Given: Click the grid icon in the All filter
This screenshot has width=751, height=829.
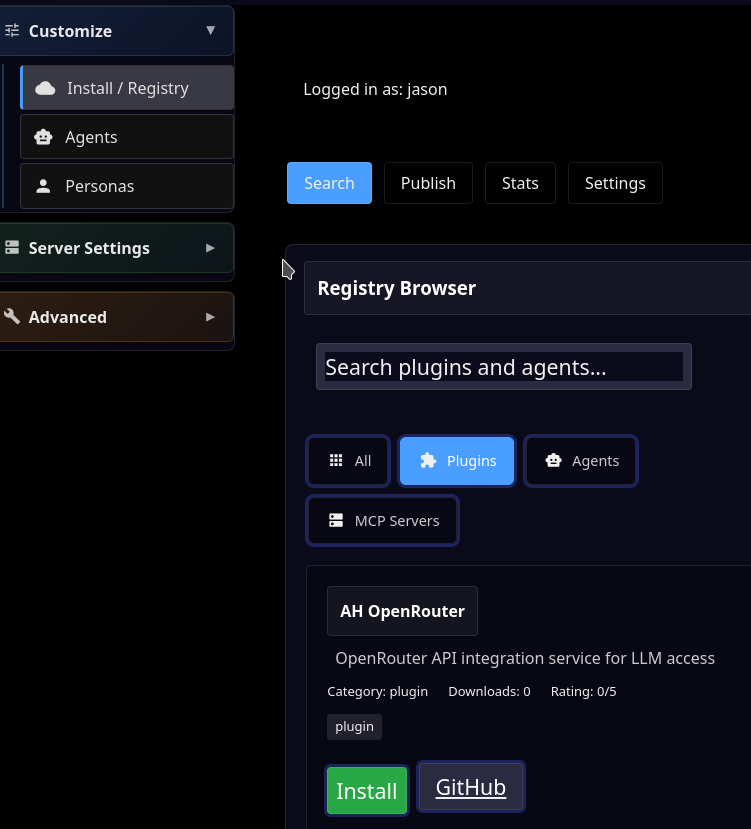Looking at the screenshot, I should [x=336, y=461].
